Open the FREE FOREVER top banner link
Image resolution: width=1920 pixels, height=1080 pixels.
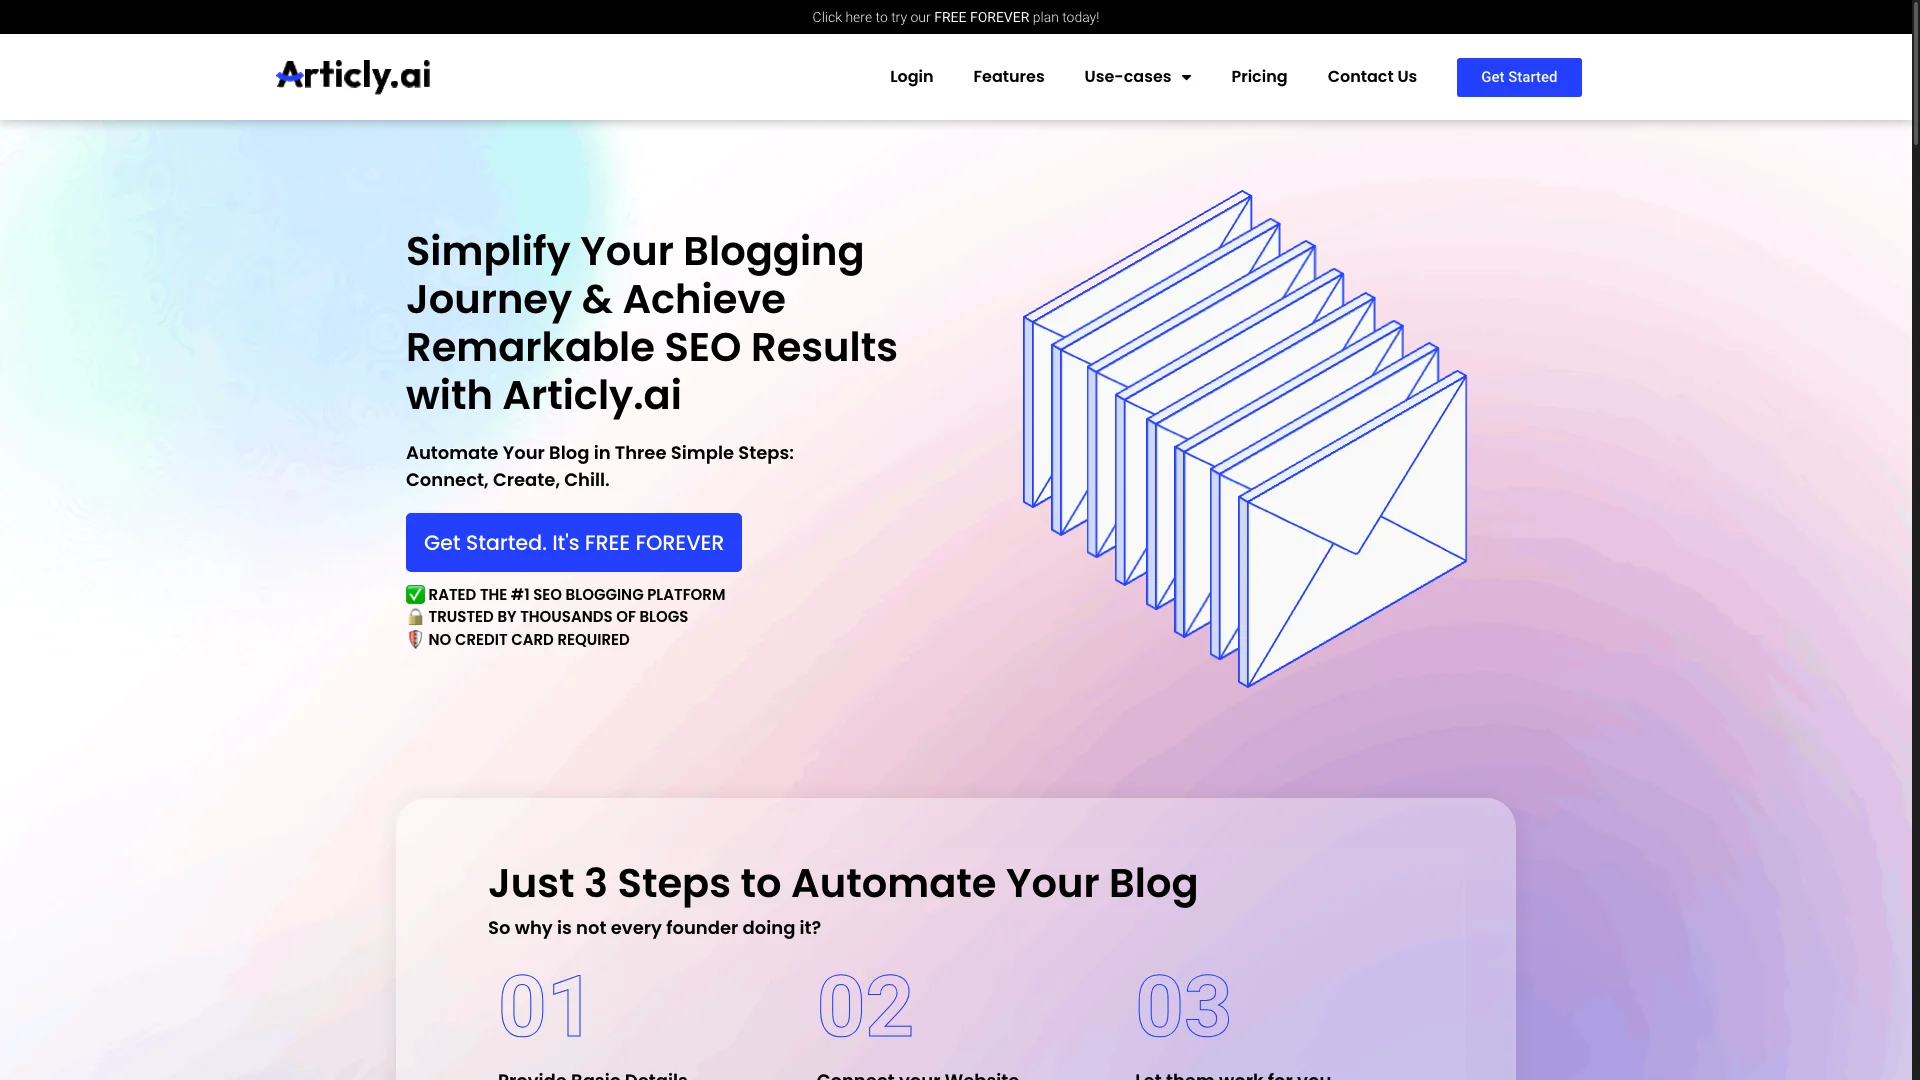pos(955,16)
